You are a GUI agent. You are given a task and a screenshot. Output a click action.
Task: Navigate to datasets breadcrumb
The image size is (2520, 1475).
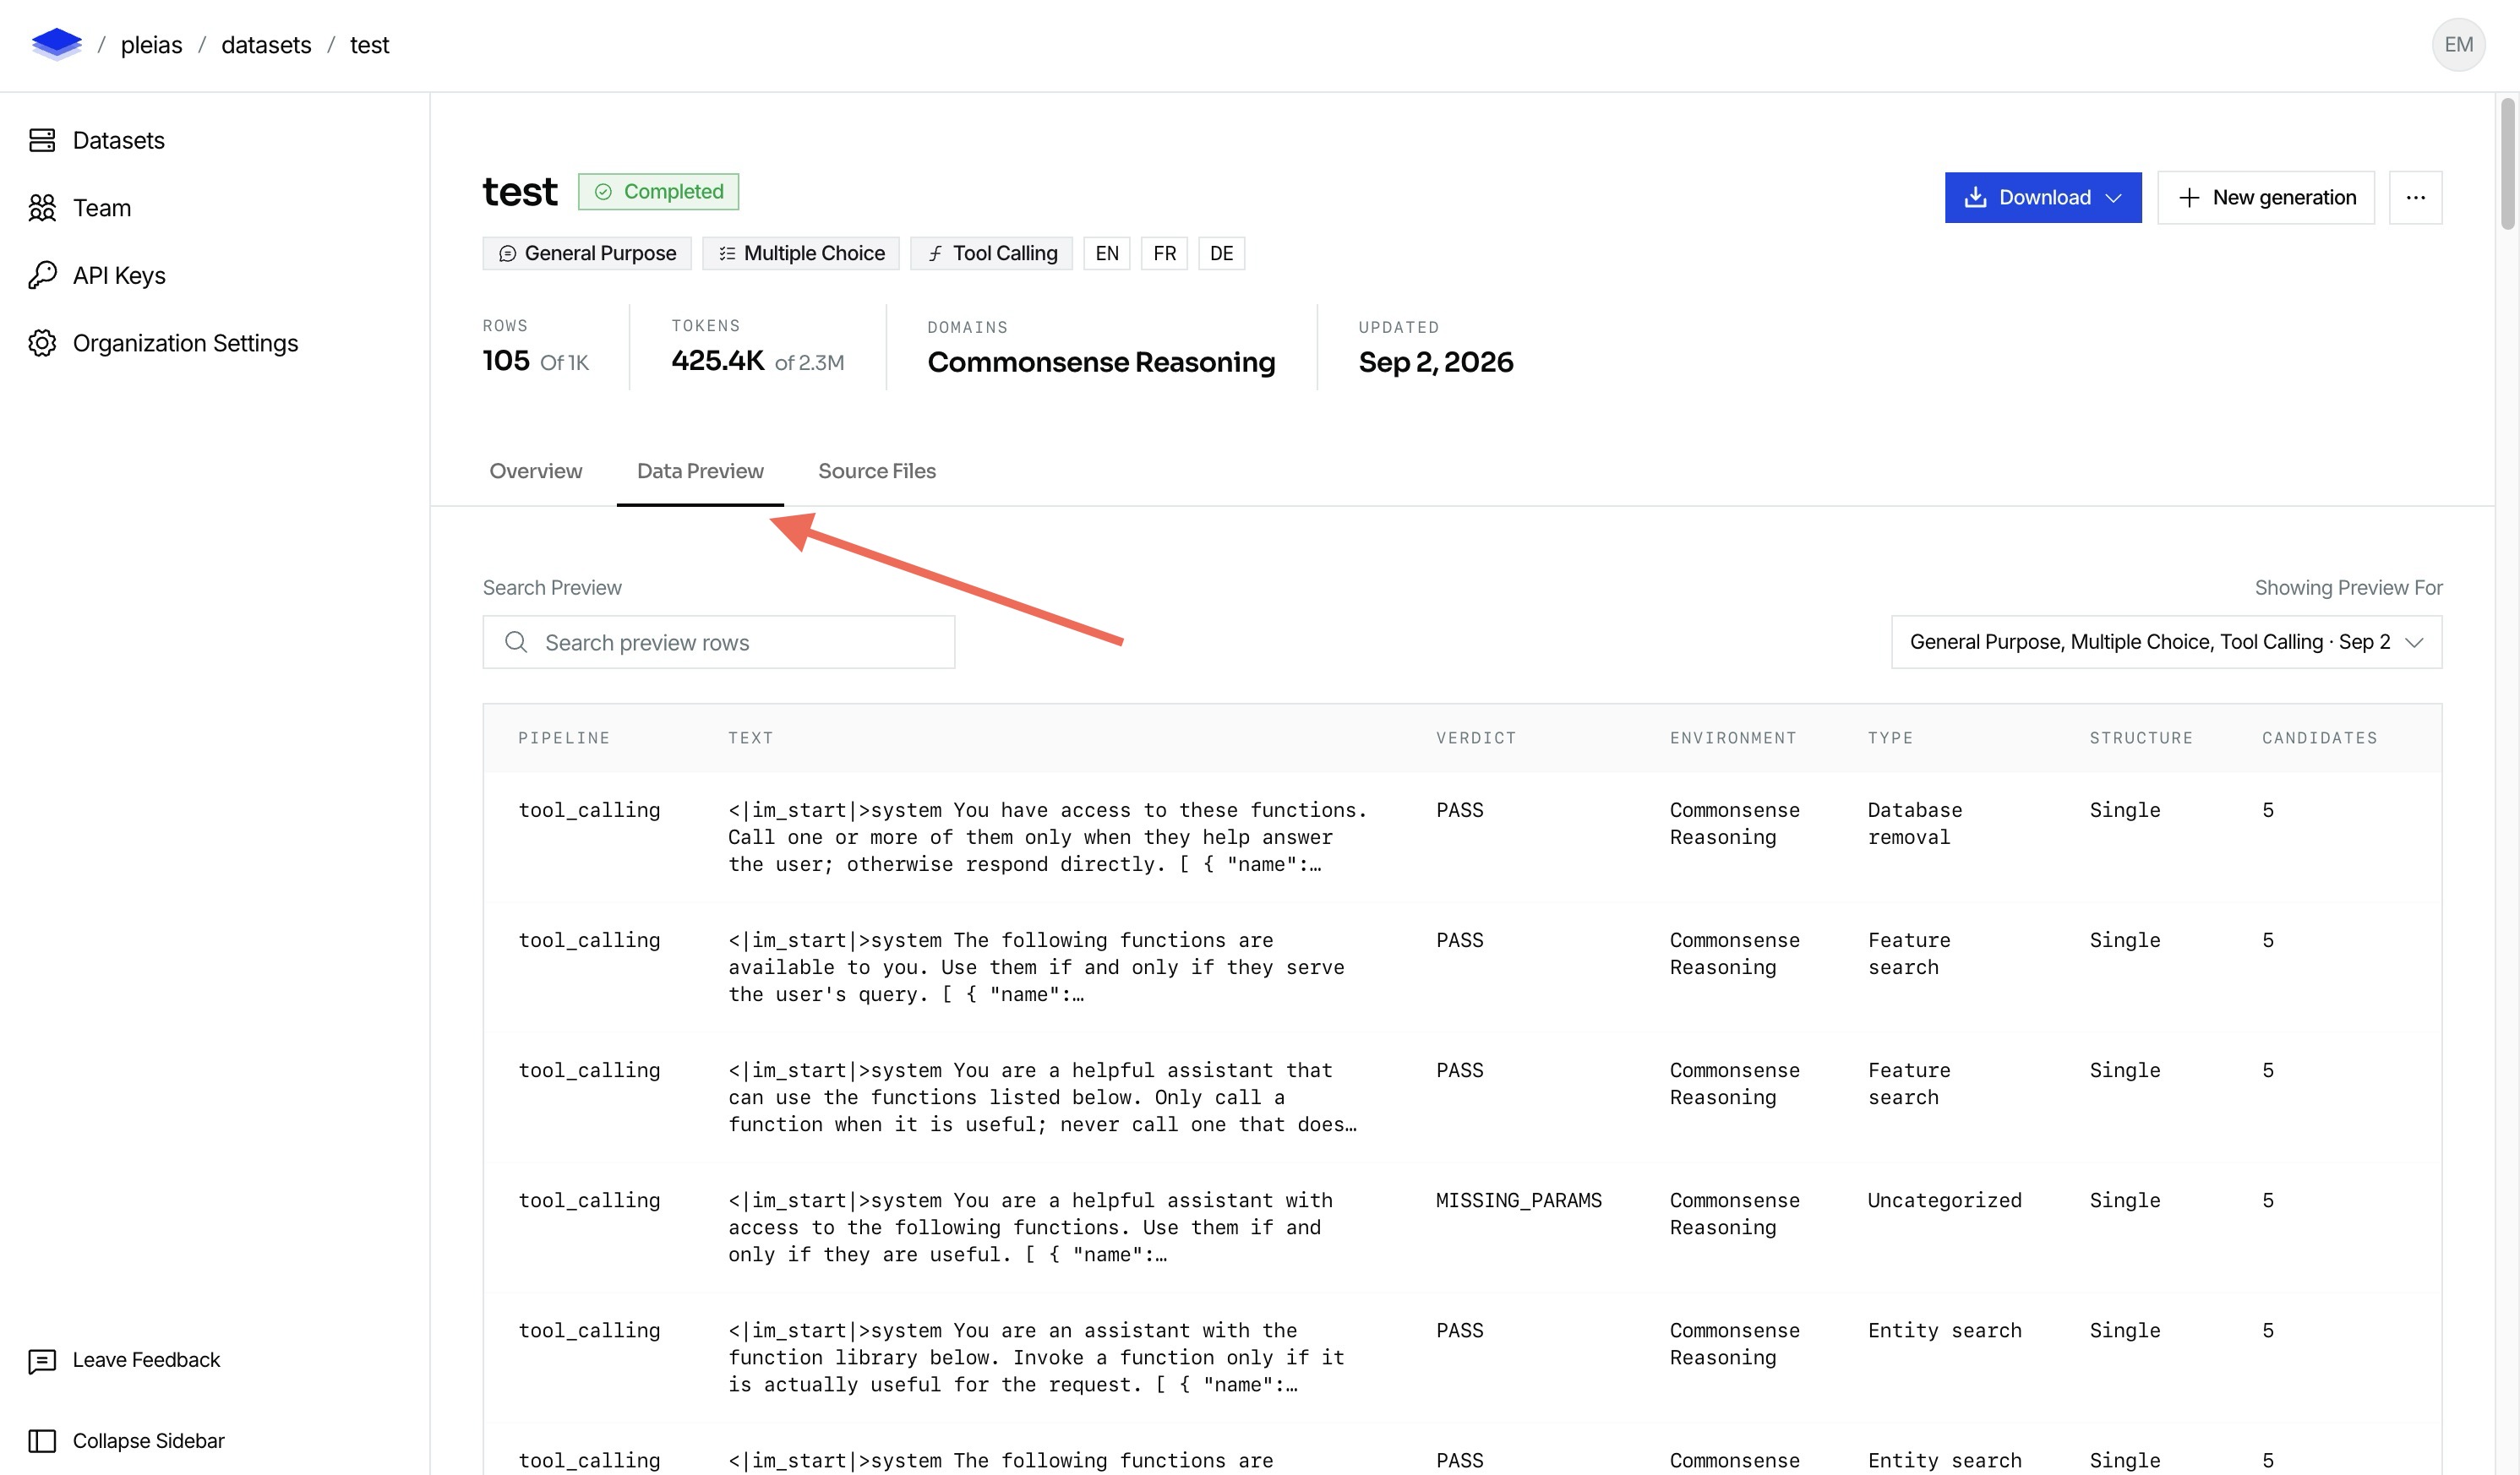point(266,45)
